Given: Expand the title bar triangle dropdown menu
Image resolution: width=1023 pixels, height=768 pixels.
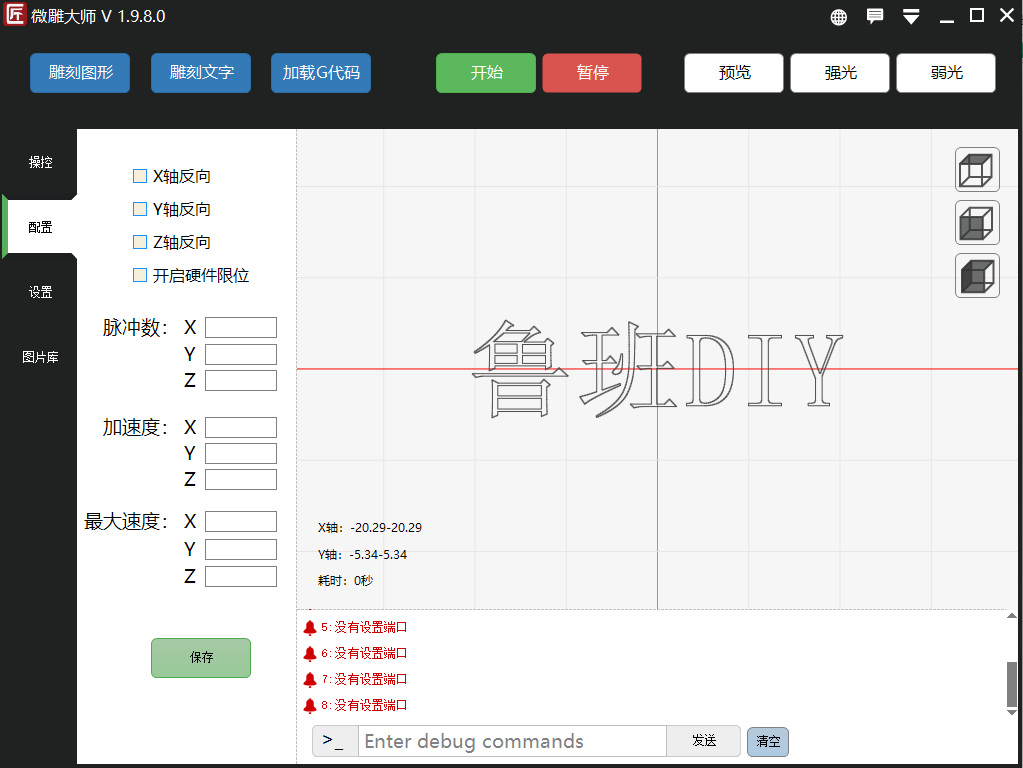Looking at the screenshot, I should click(911, 17).
